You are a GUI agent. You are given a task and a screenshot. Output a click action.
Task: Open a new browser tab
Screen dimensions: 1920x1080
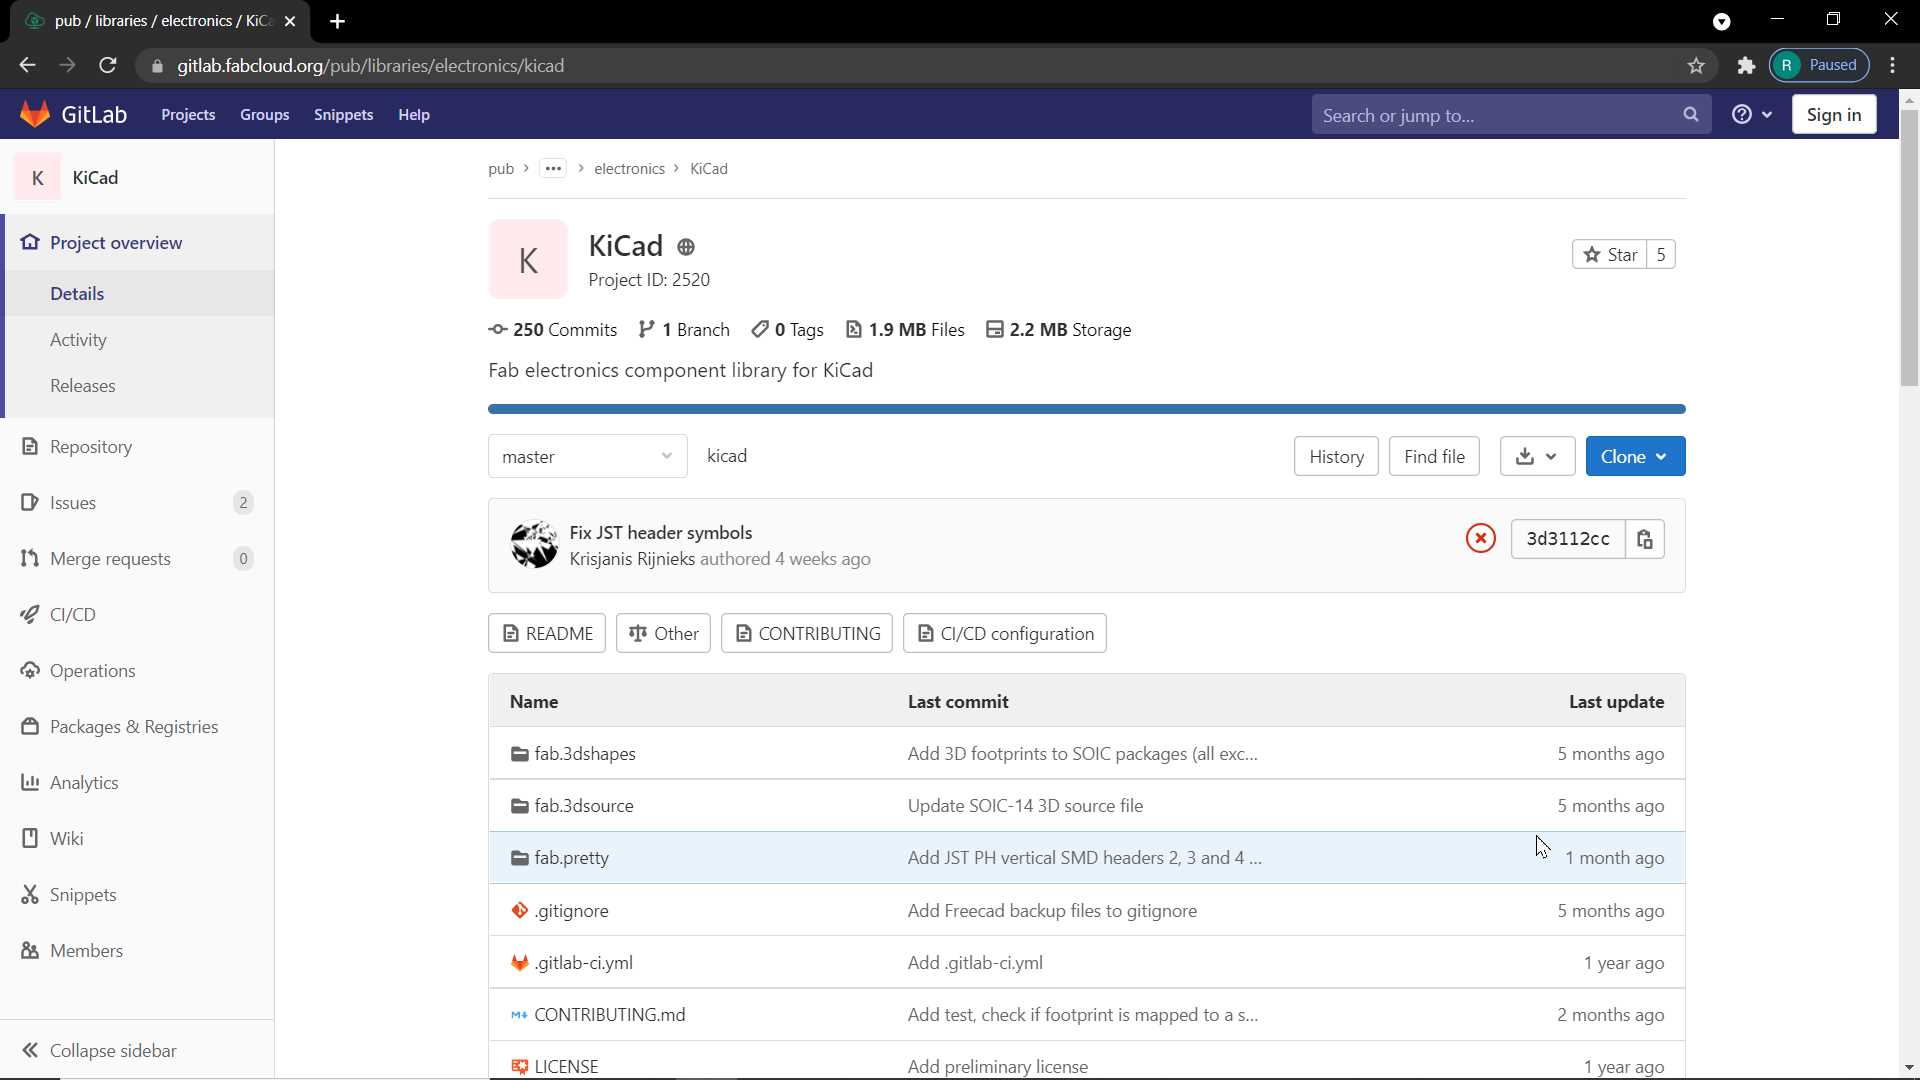pos(338,21)
